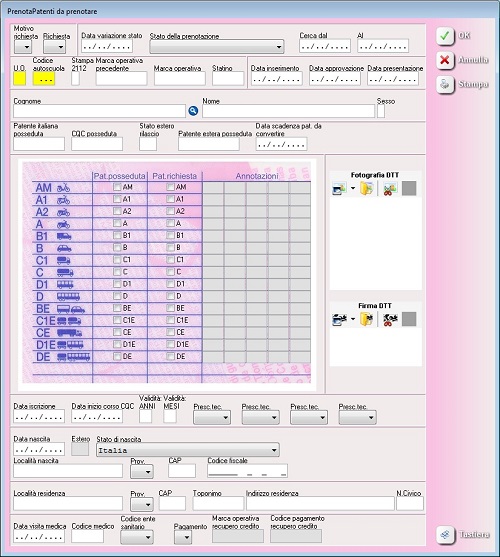
Task: Click the magnifier search icon beside Cognome
Action: [x=193, y=111]
